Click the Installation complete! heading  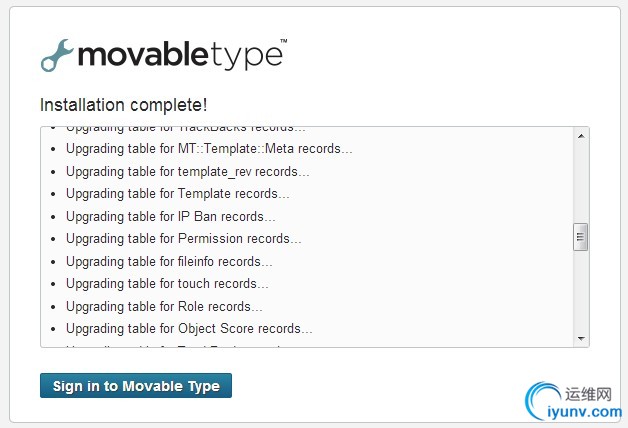[x=123, y=105]
